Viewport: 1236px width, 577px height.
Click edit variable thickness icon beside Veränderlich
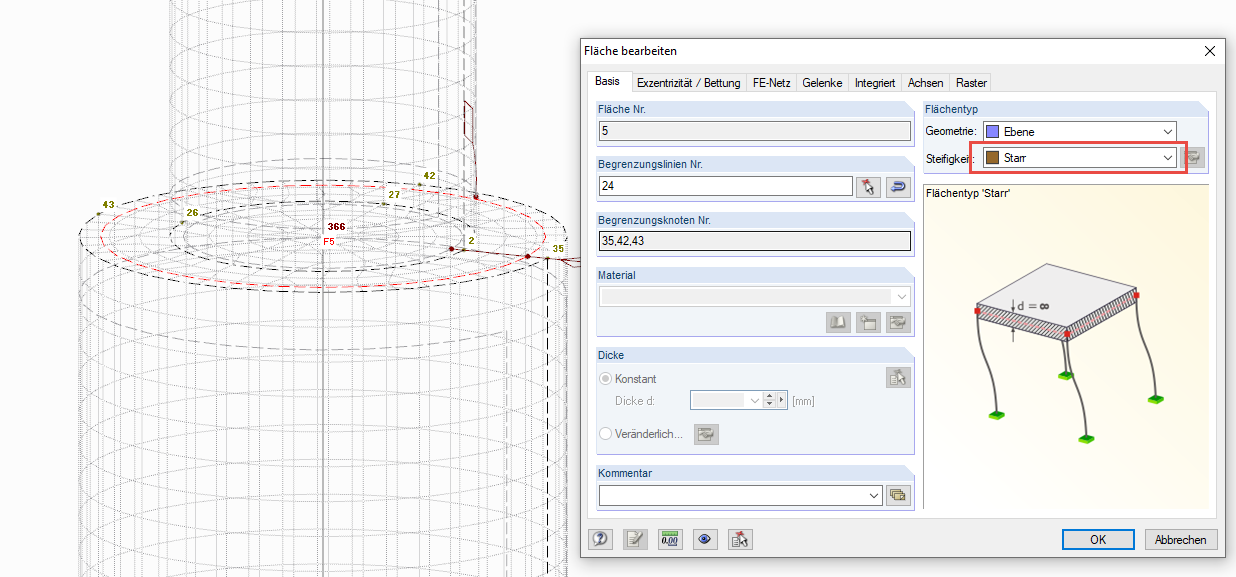pyautogui.click(x=707, y=433)
